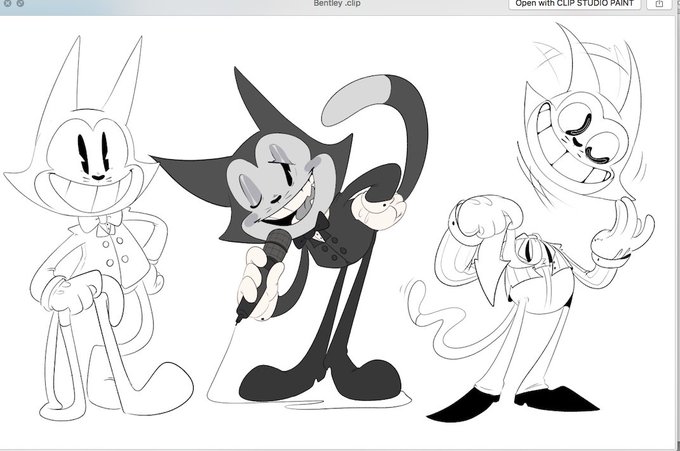Close the Quick Look preview window
Image resolution: width=680 pixels, height=451 pixels.
point(7,3)
